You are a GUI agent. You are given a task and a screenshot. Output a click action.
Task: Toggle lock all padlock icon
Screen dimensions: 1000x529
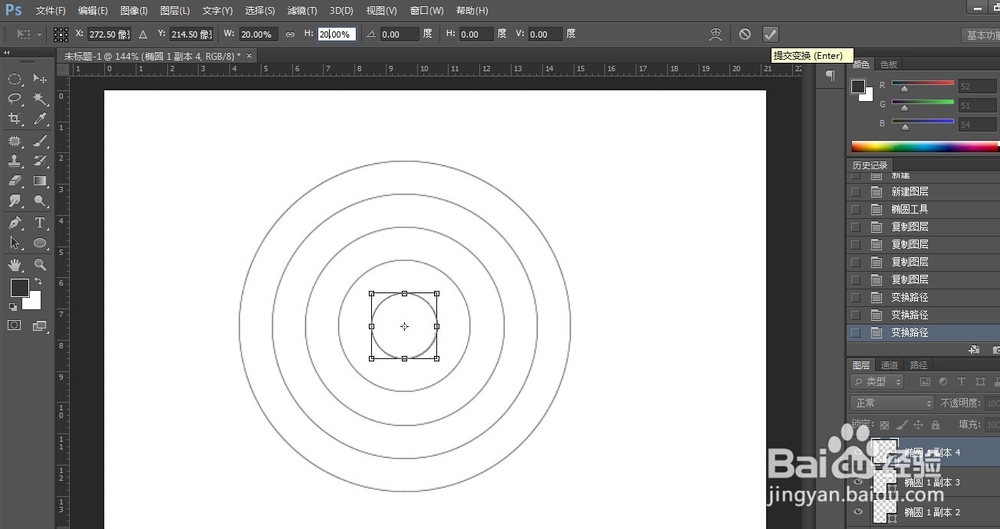[x=936, y=424]
